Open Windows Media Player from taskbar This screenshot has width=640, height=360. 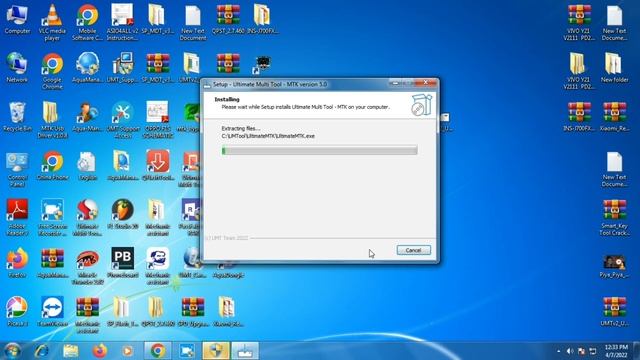[128, 351]
